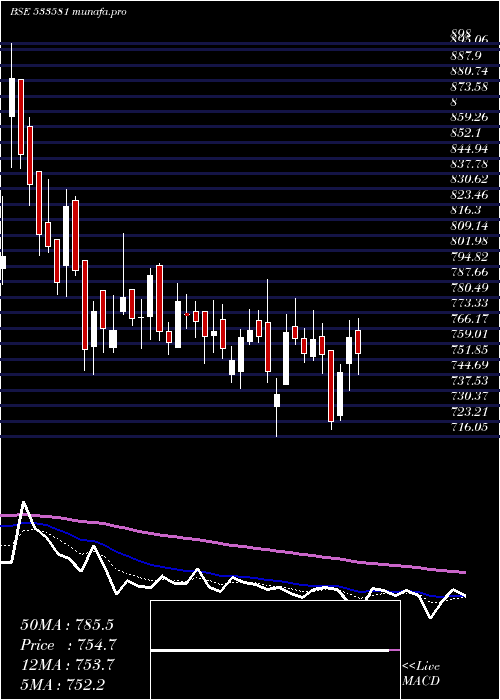Click the 852.1 price level label
500x700 pixels.
pos(466,133)
